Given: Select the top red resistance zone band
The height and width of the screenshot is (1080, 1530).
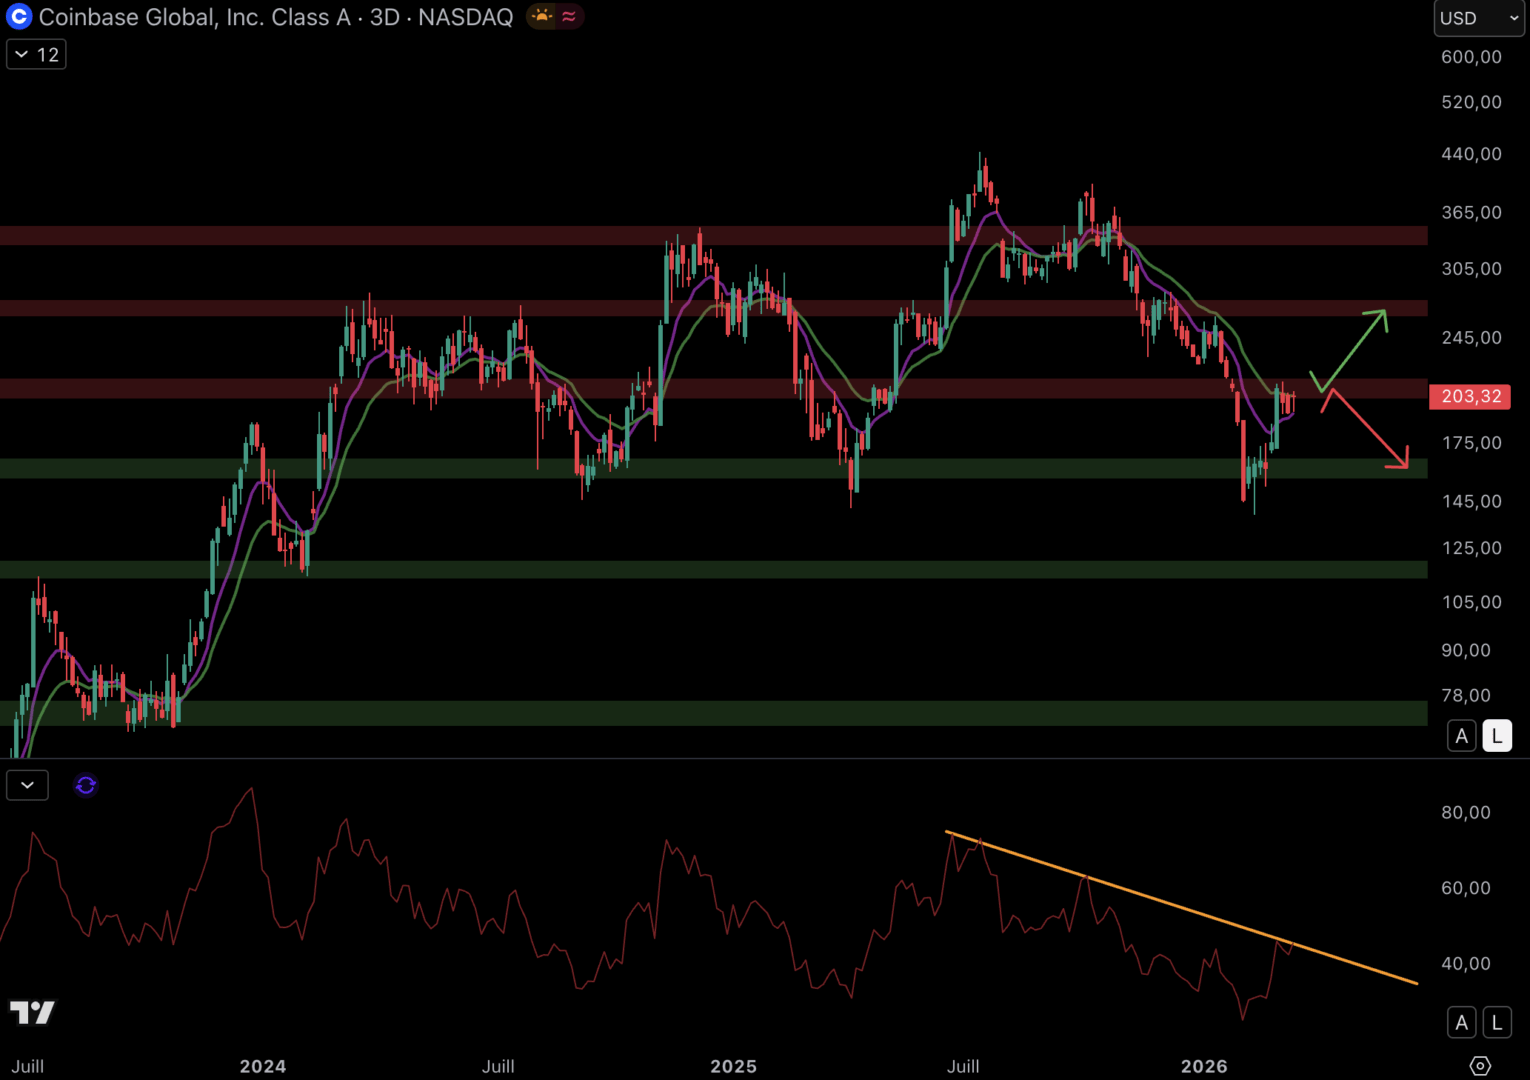Looking at the screenshot, I should [x=700, y=236].
